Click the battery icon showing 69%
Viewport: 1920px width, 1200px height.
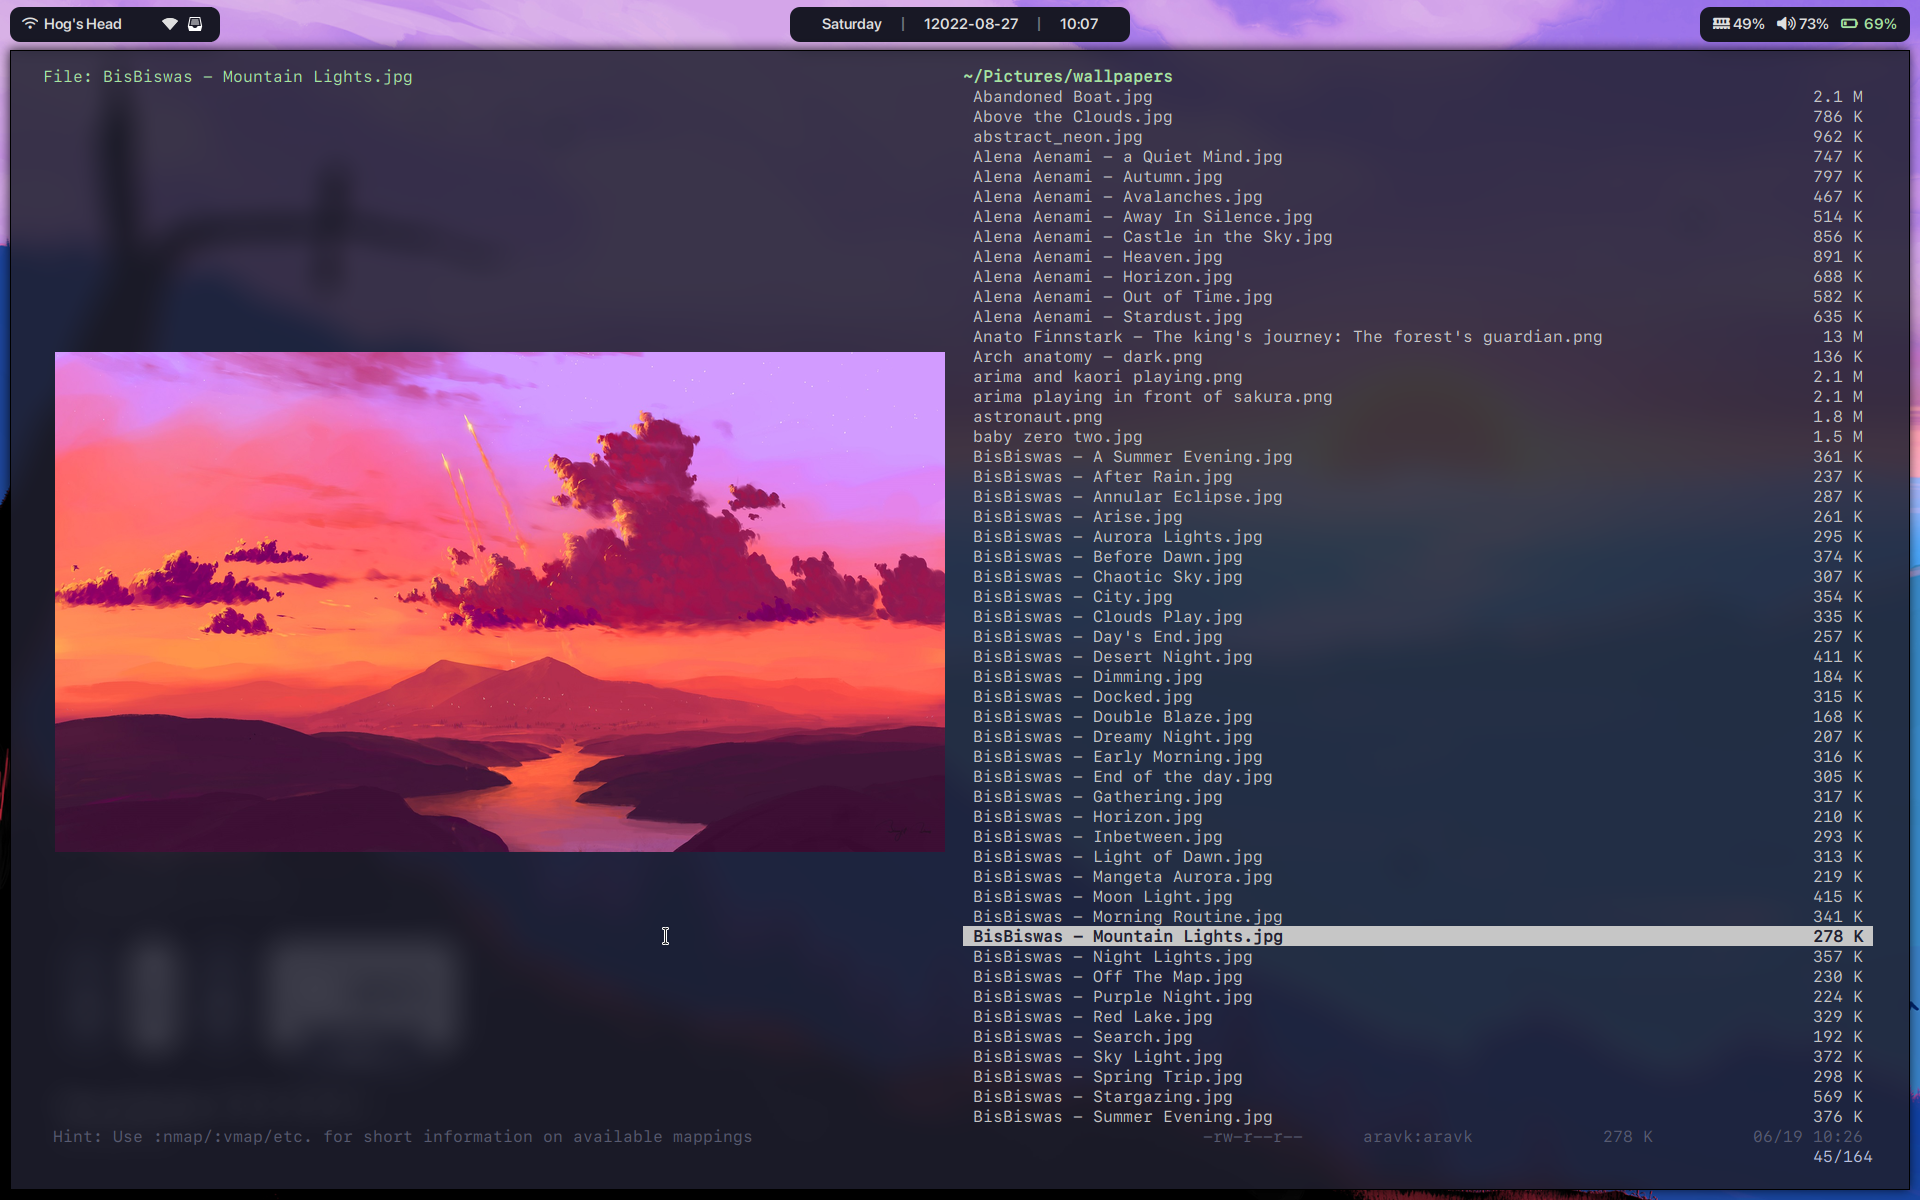tap(1849, 24)
